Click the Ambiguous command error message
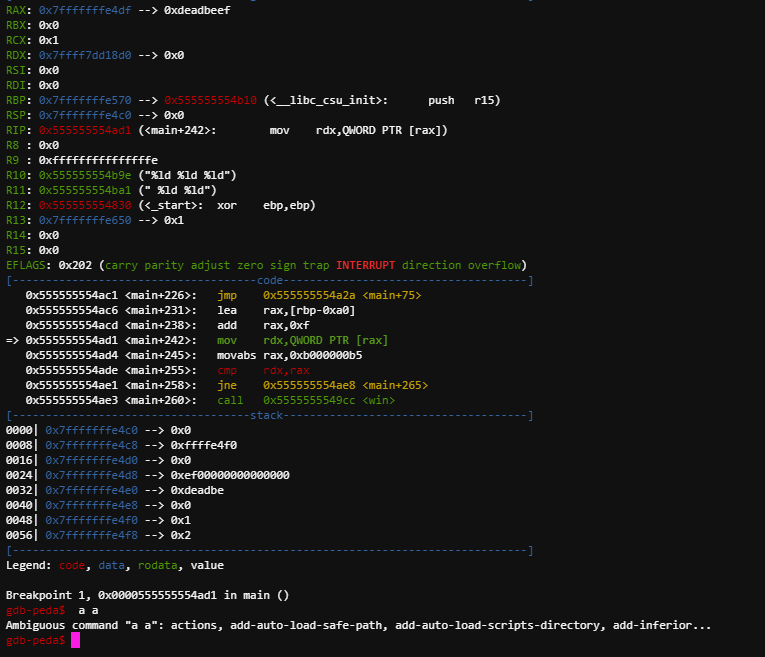The image size is (765, 657). point(359,626)
